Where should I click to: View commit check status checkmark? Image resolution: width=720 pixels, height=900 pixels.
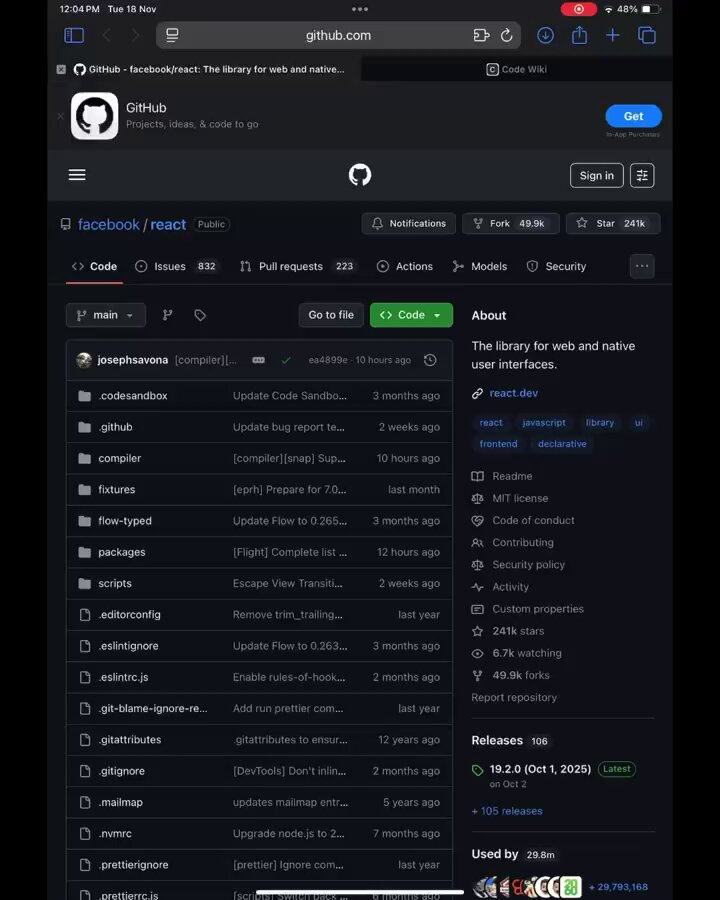click(x=285, y=360)
